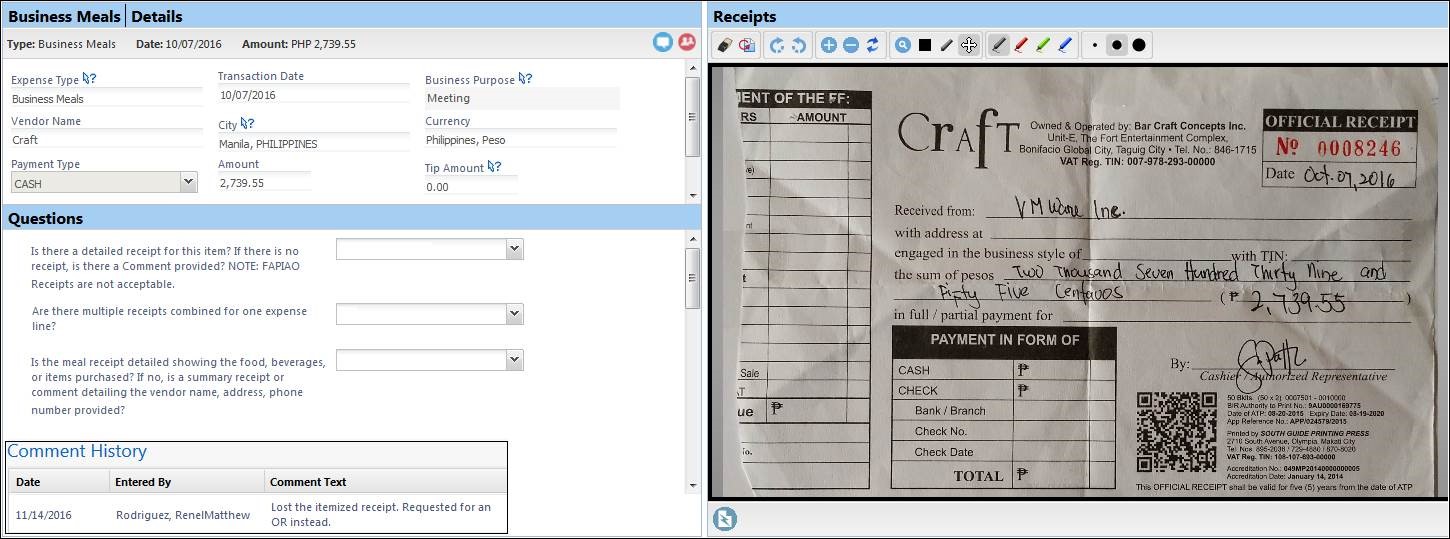1450x539 pixels.
Task: Zoom in on the receipt image
Action: coord(828,46)
